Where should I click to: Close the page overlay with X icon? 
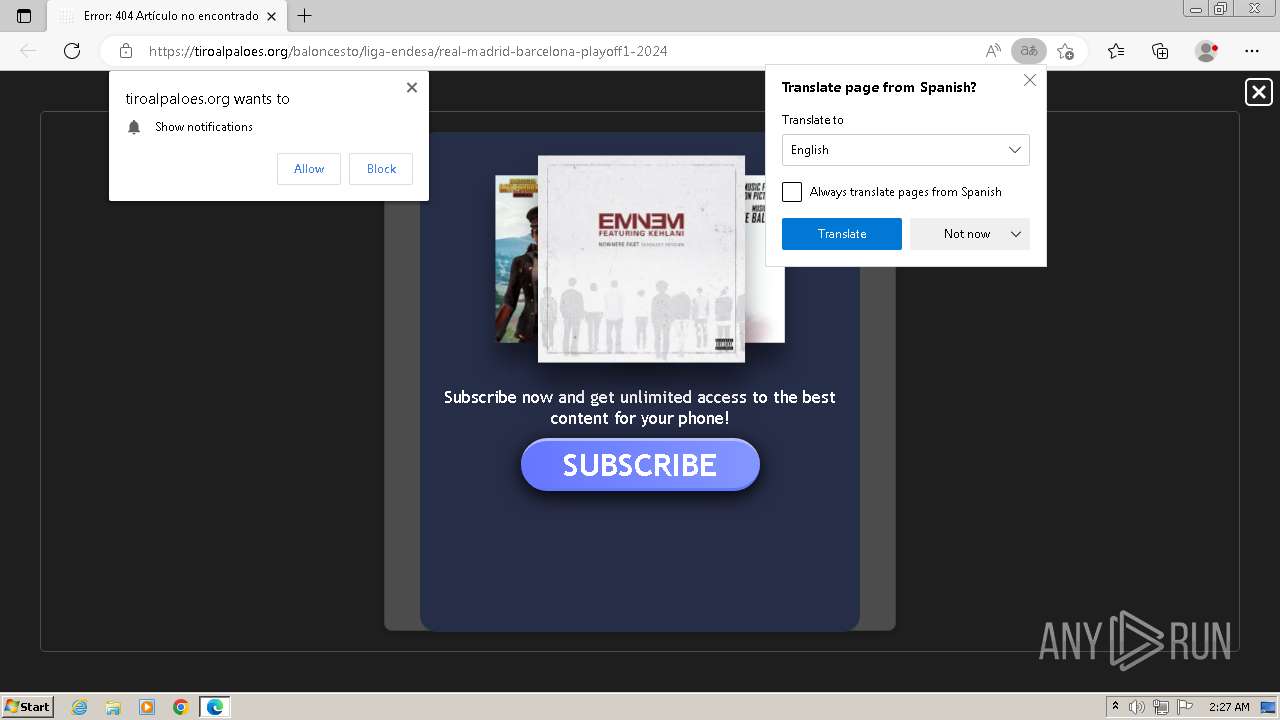coord(1259,92)
